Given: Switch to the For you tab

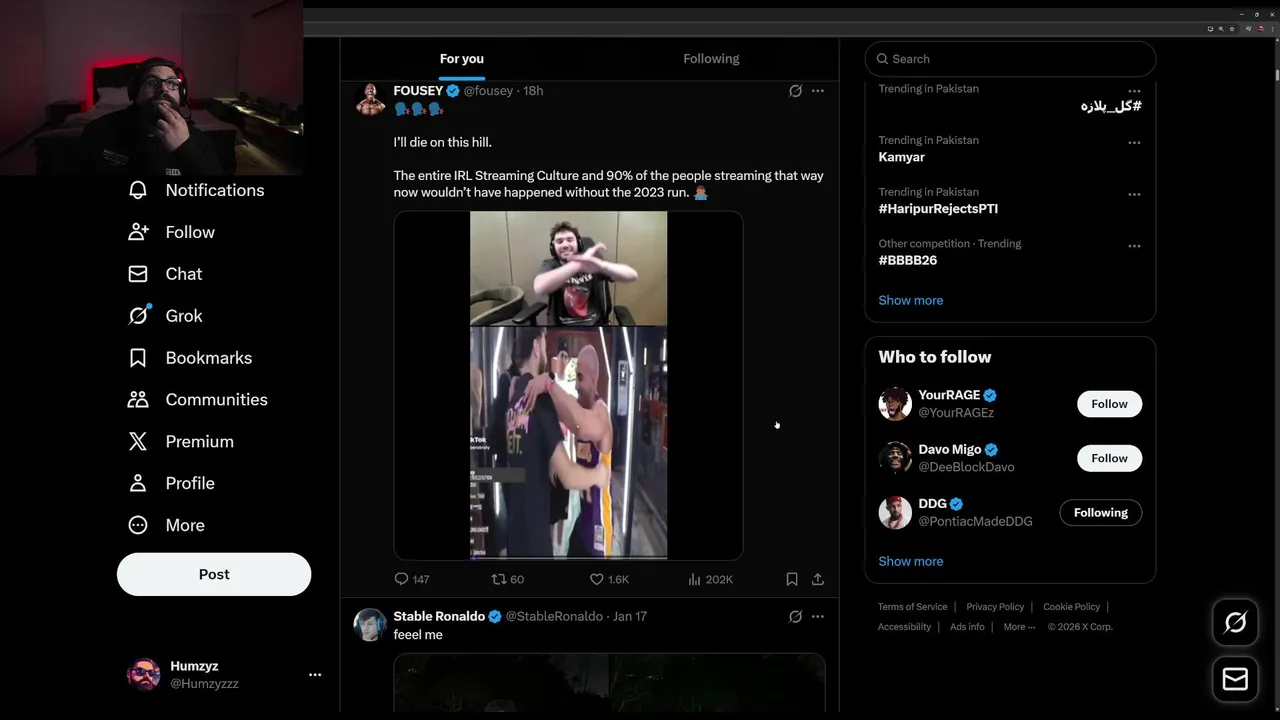Looking at the screenshot, I should [x=462, y=59].
